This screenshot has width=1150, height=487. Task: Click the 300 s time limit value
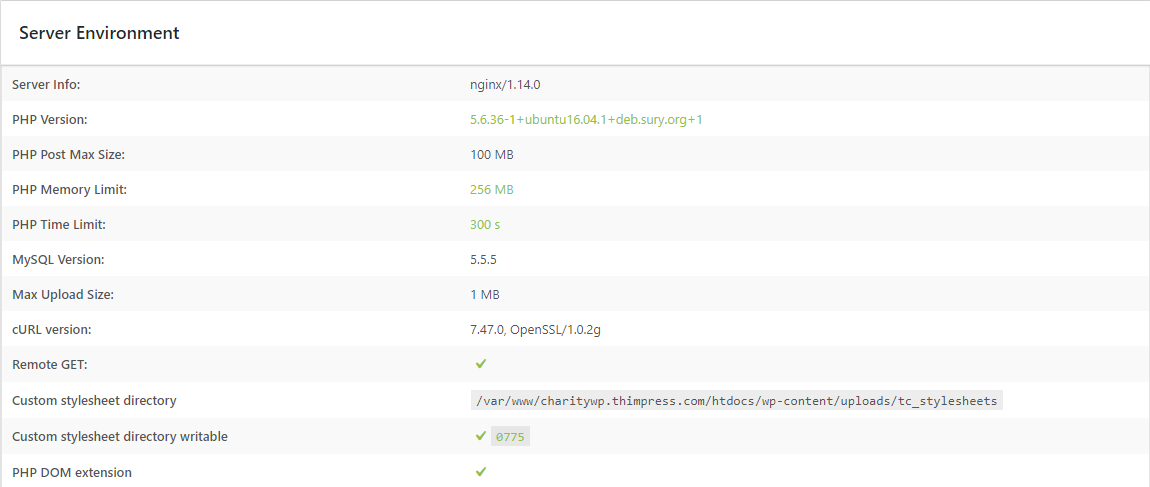pos(485,224)
